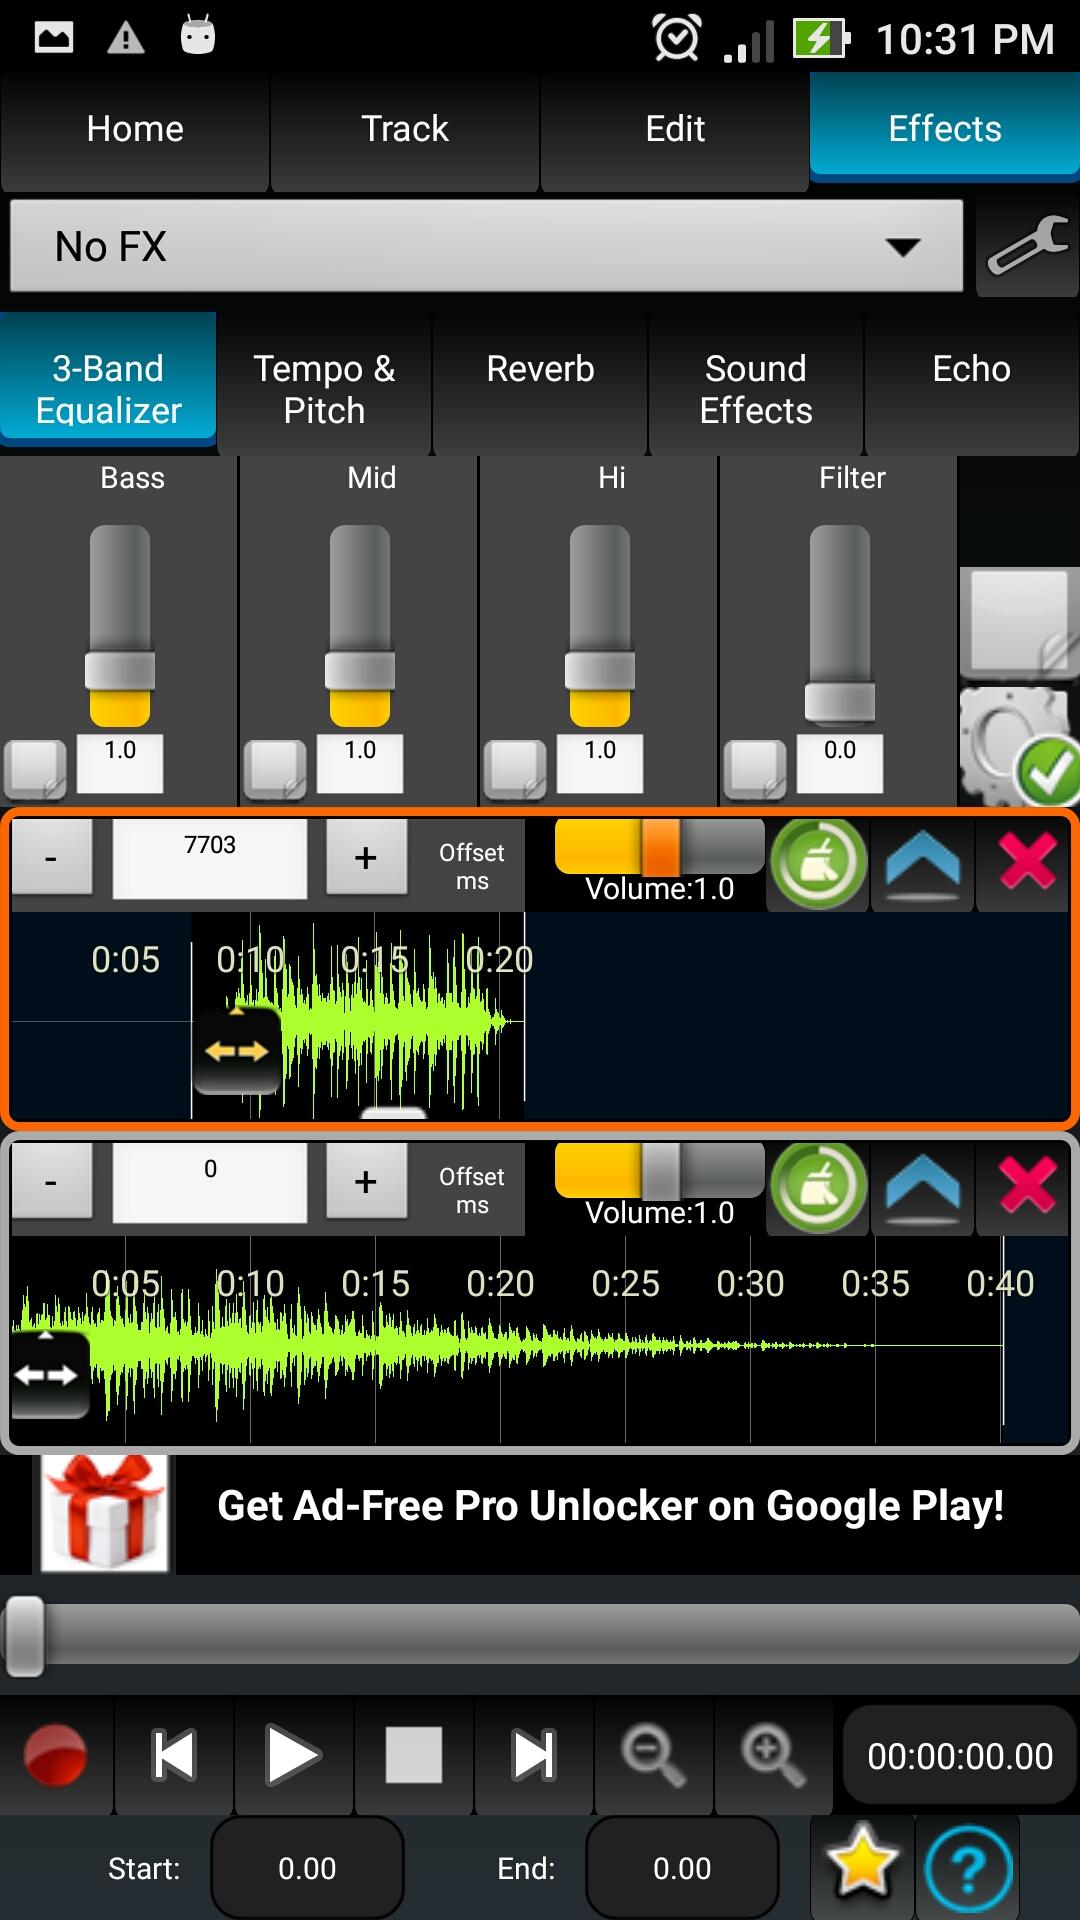1080x1920 pixels.
Task: Clean the second track with the broom icon
Action: [818, 1186]
